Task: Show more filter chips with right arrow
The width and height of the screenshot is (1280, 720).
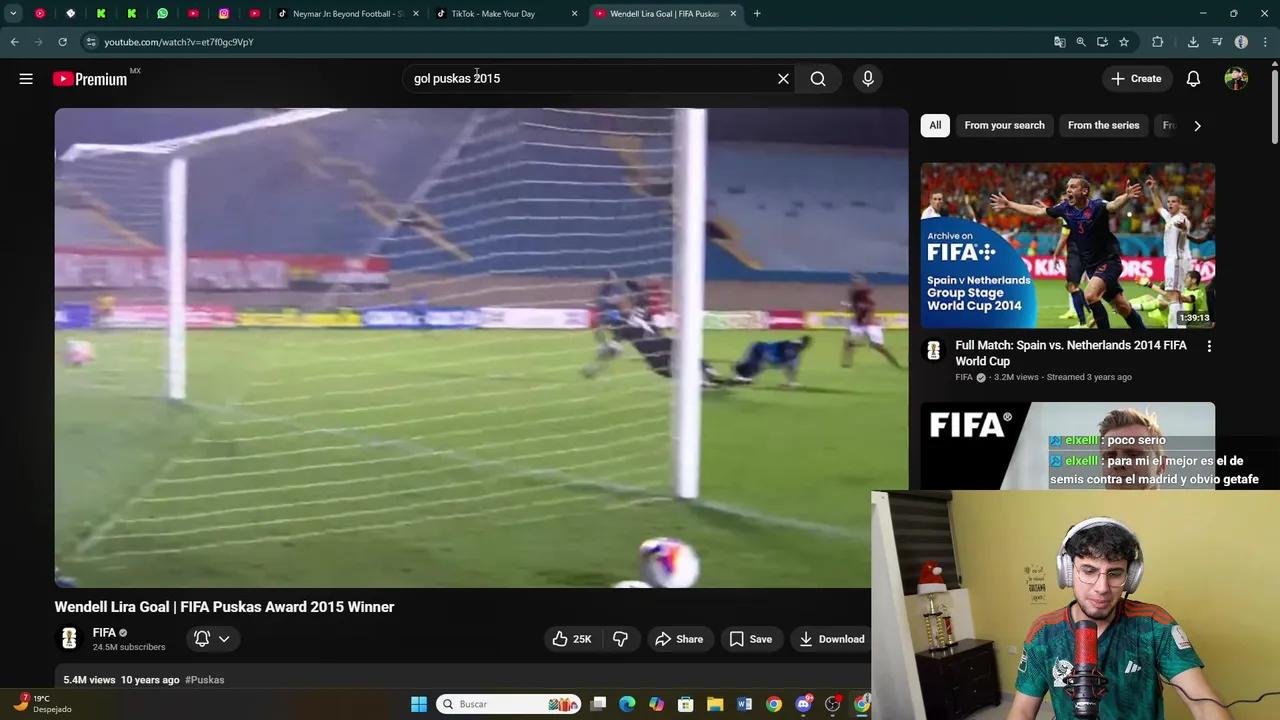Action: pyautogui.click(x=1197, y=126)
